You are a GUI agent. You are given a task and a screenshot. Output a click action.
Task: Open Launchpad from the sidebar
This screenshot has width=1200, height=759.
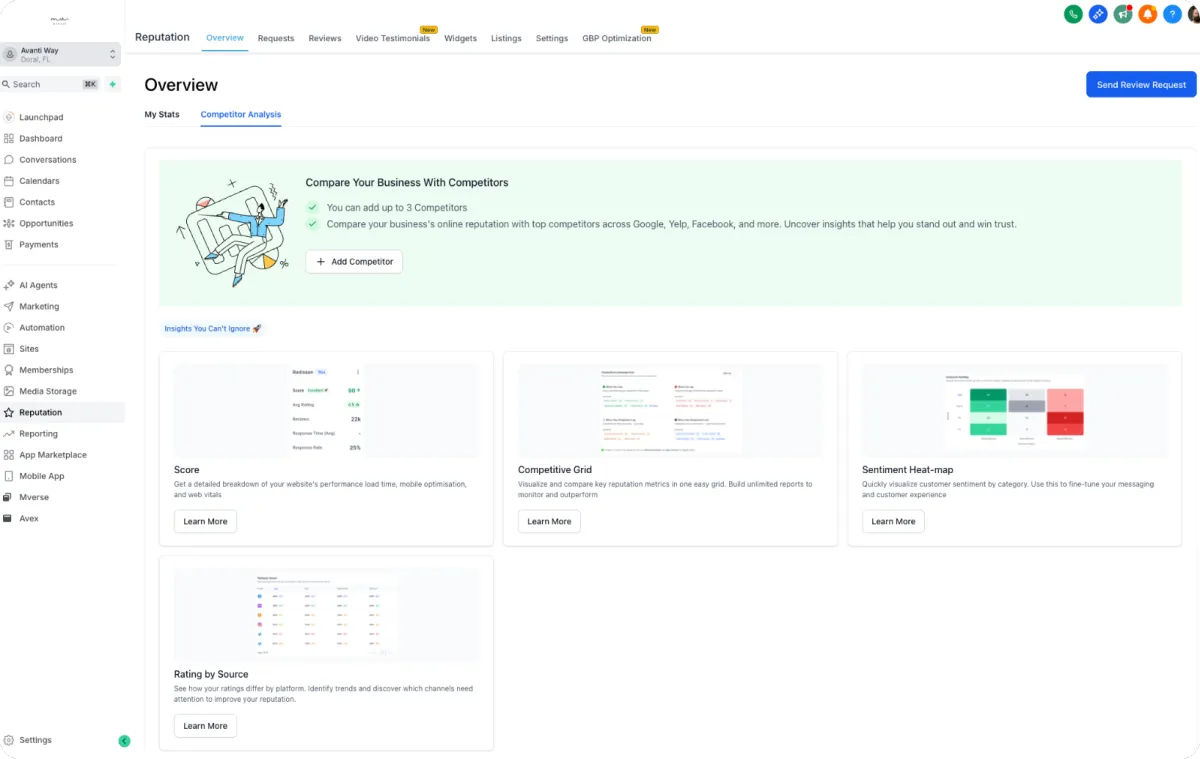pyautogui.click(x=41, y=117)
